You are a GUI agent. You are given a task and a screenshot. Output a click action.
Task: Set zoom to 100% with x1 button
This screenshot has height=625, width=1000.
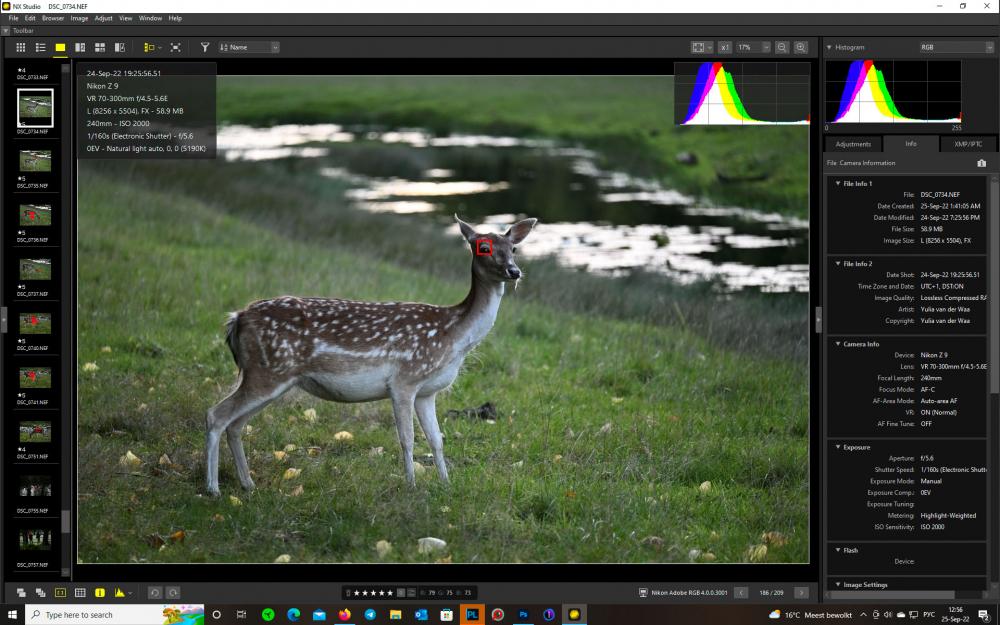coord(724,47)
